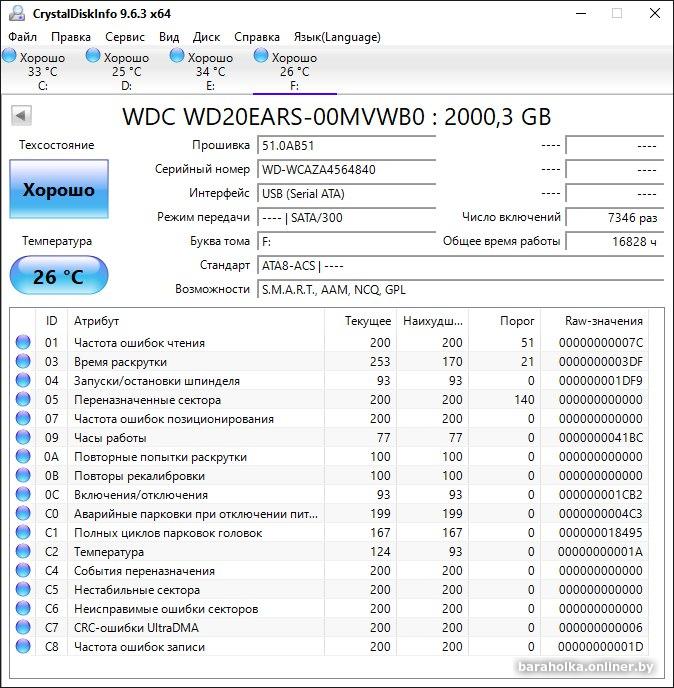This screenshot has width=674, height=688.
Task: Click status orb for attribute 04 row
Action: click(x=23, y=380)
